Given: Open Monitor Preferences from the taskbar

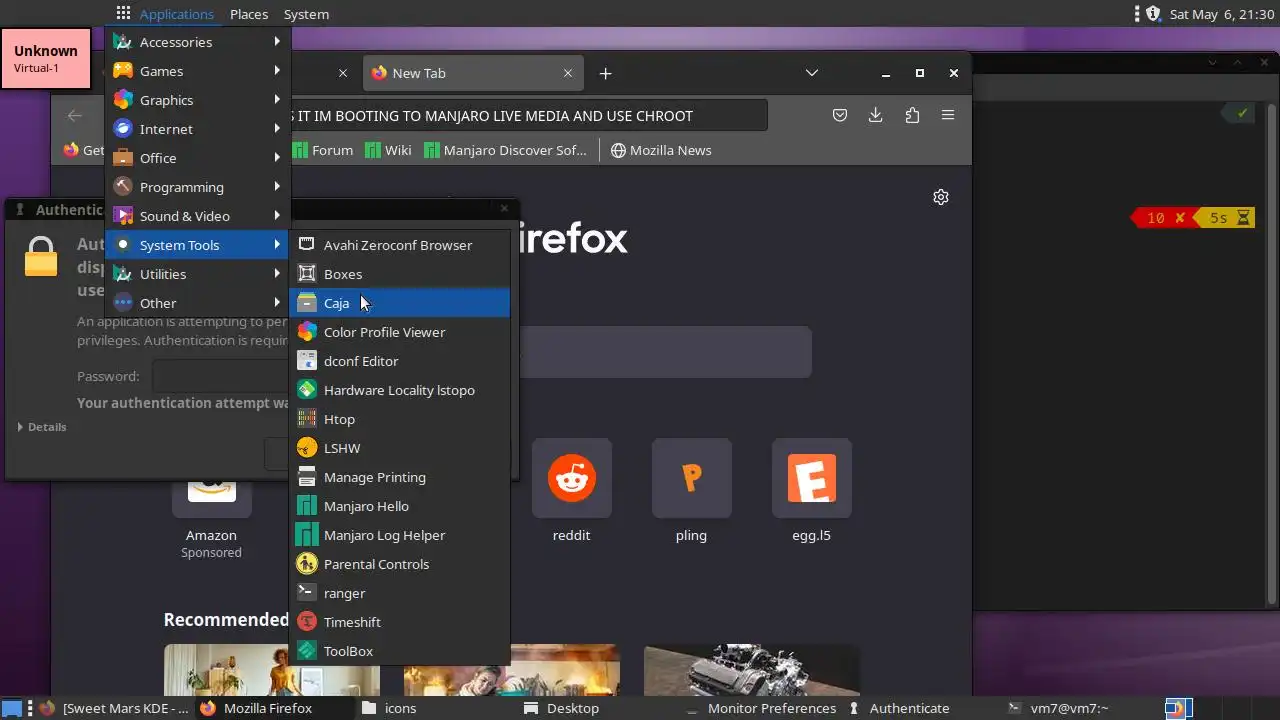Looking at the screenshot, I should click(x=763, y=708).
